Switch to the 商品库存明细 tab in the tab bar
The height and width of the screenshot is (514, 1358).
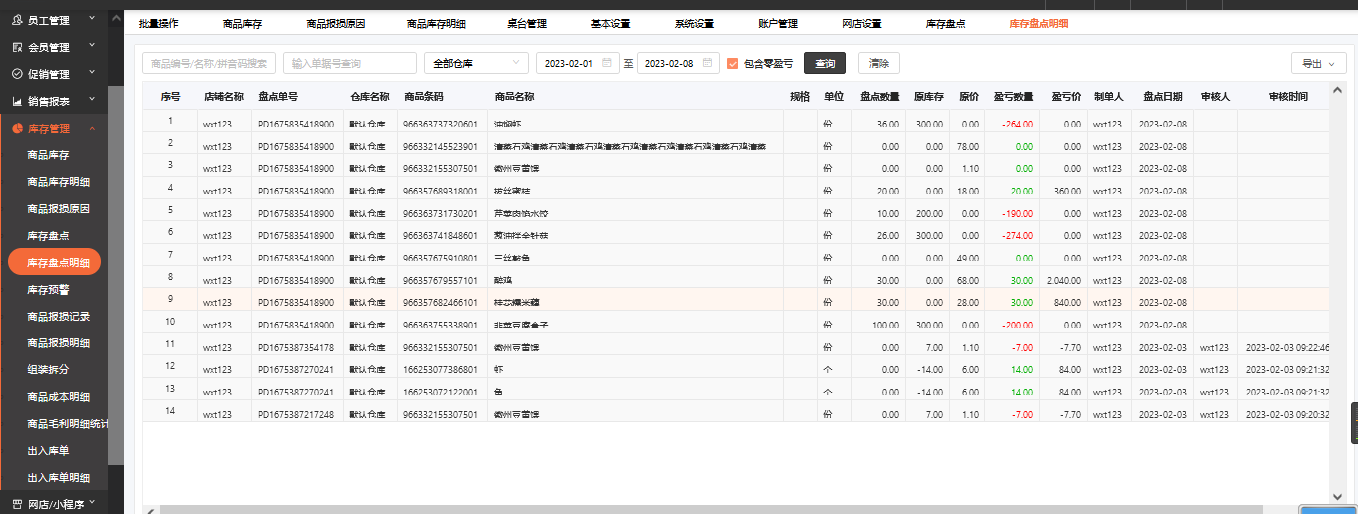[436, 23]
